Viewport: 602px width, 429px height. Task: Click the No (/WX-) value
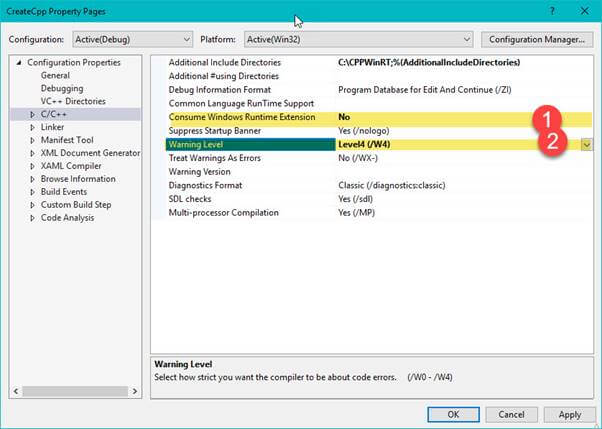[358, 158]
